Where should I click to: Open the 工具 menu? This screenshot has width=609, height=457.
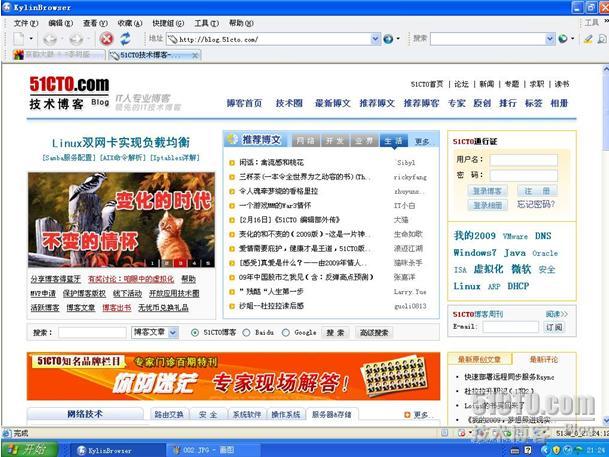coord(206,23)
